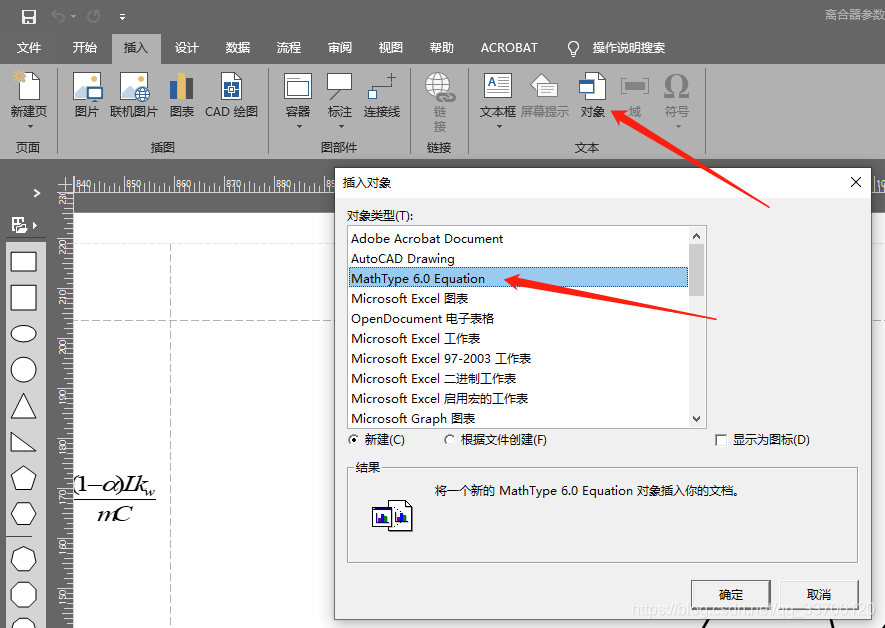Select the ellipse shape in stencil
The image size is (885, 628).
(24, 333)
